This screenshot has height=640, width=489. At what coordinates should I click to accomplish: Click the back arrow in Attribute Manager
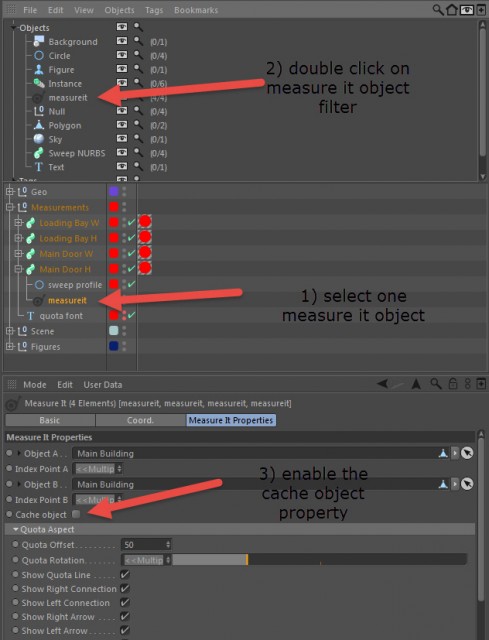383,384
